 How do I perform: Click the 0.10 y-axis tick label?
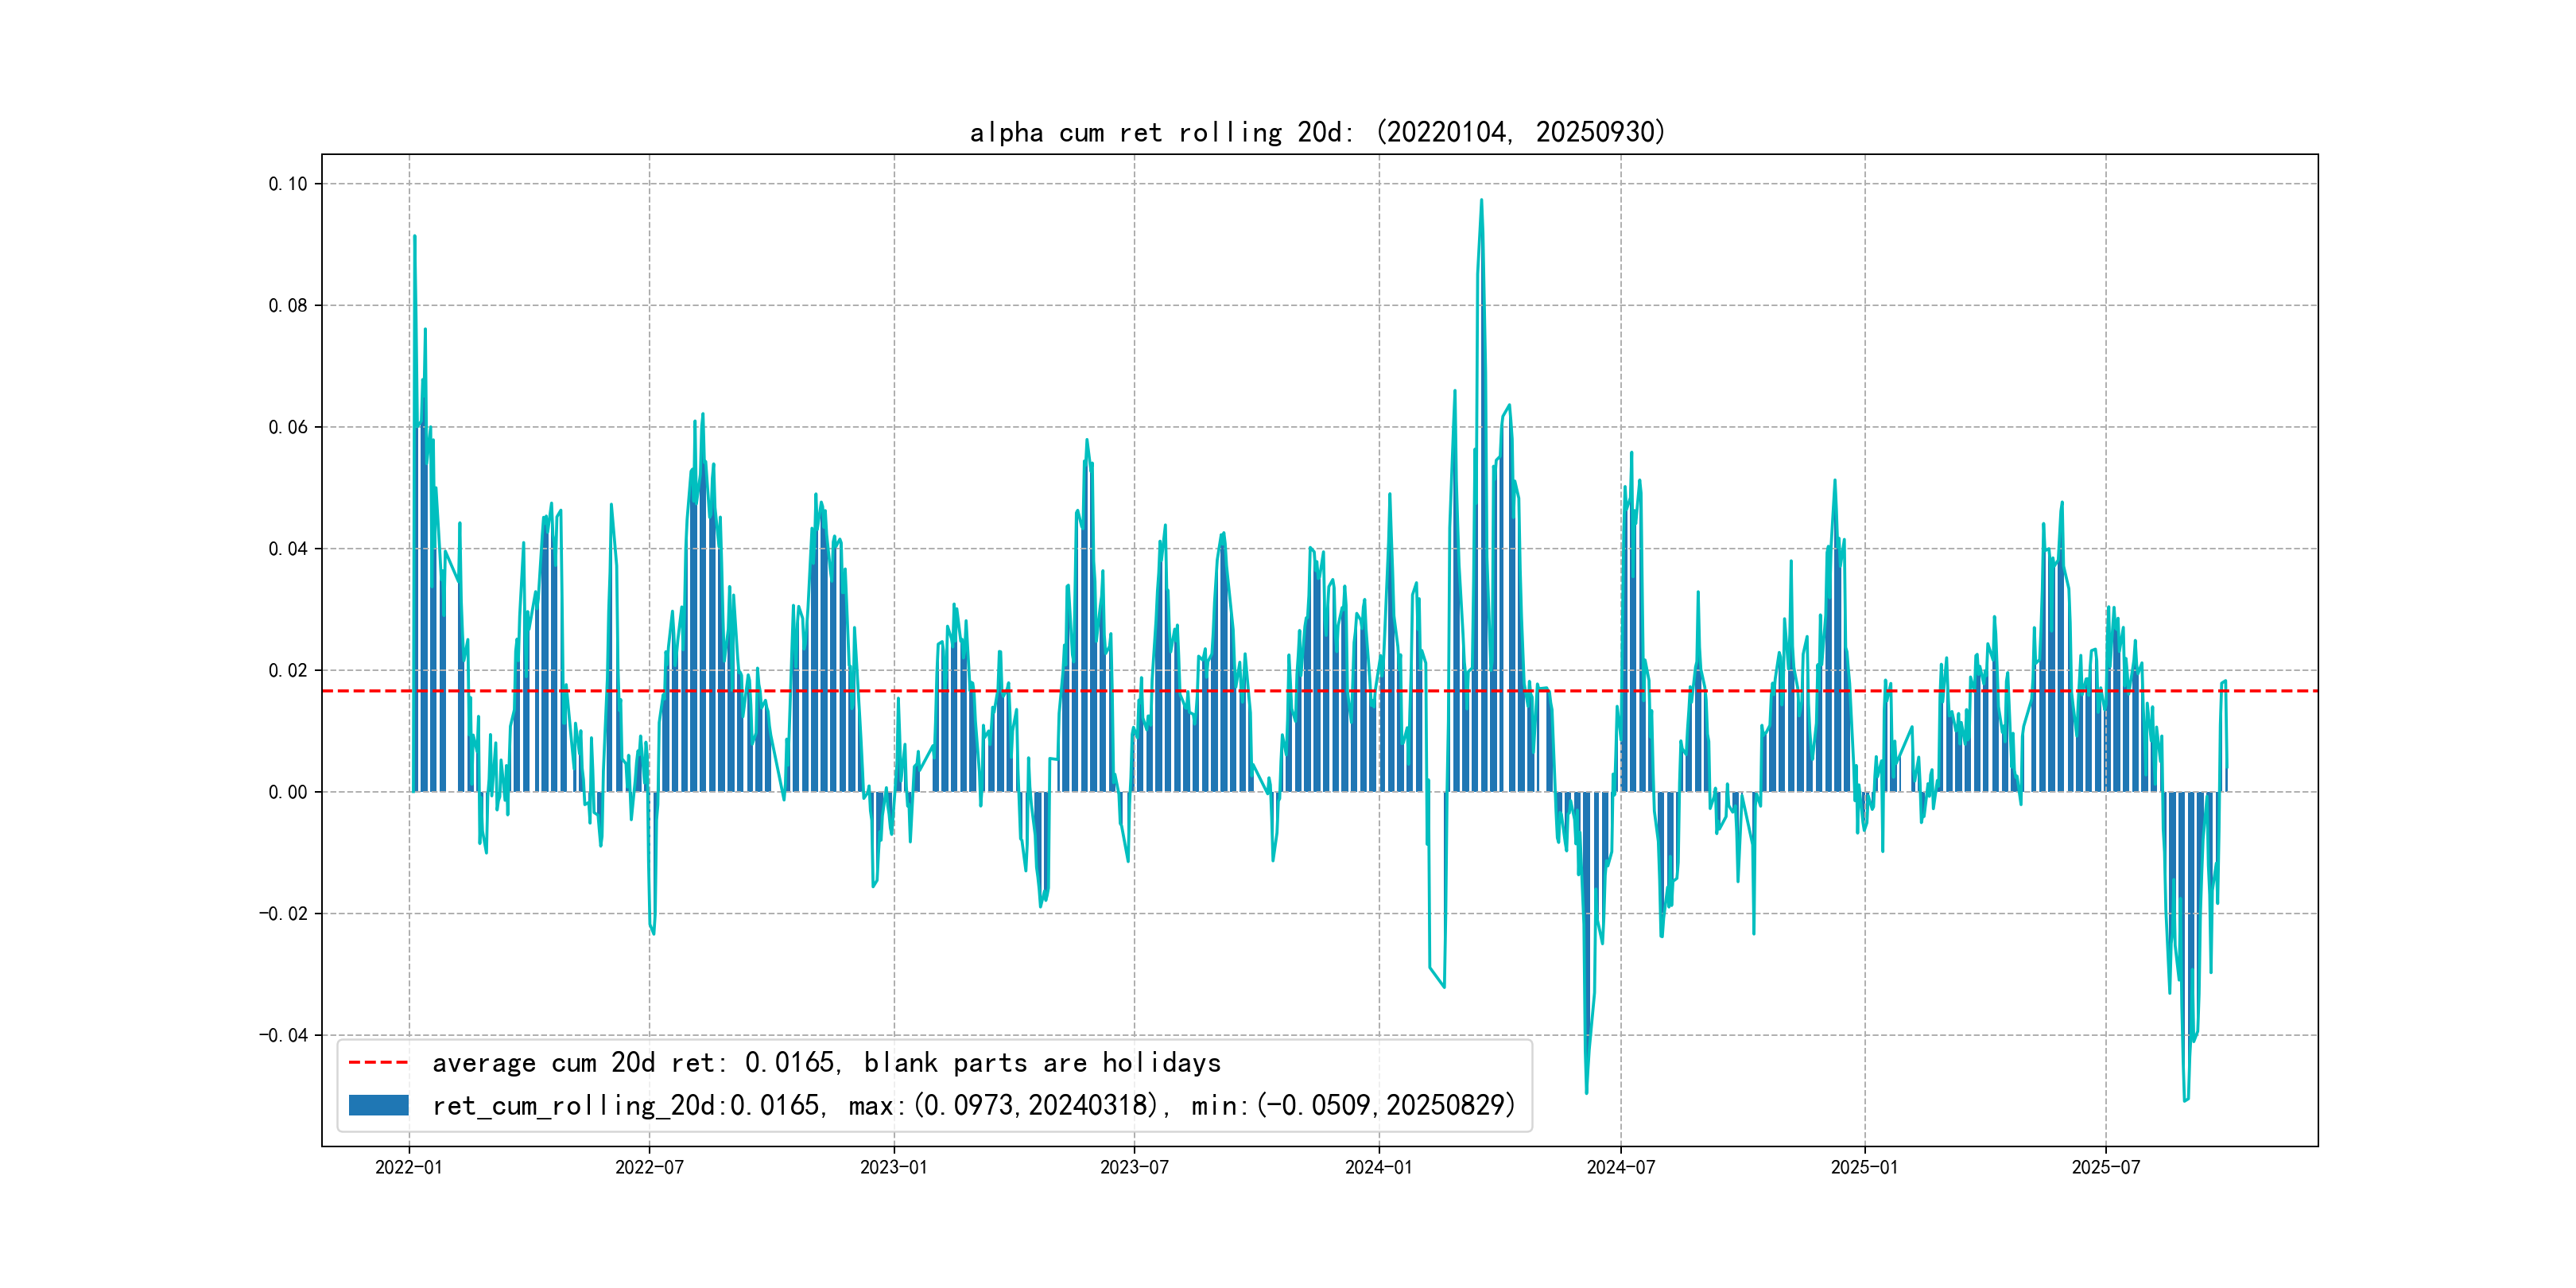(288, 184)
